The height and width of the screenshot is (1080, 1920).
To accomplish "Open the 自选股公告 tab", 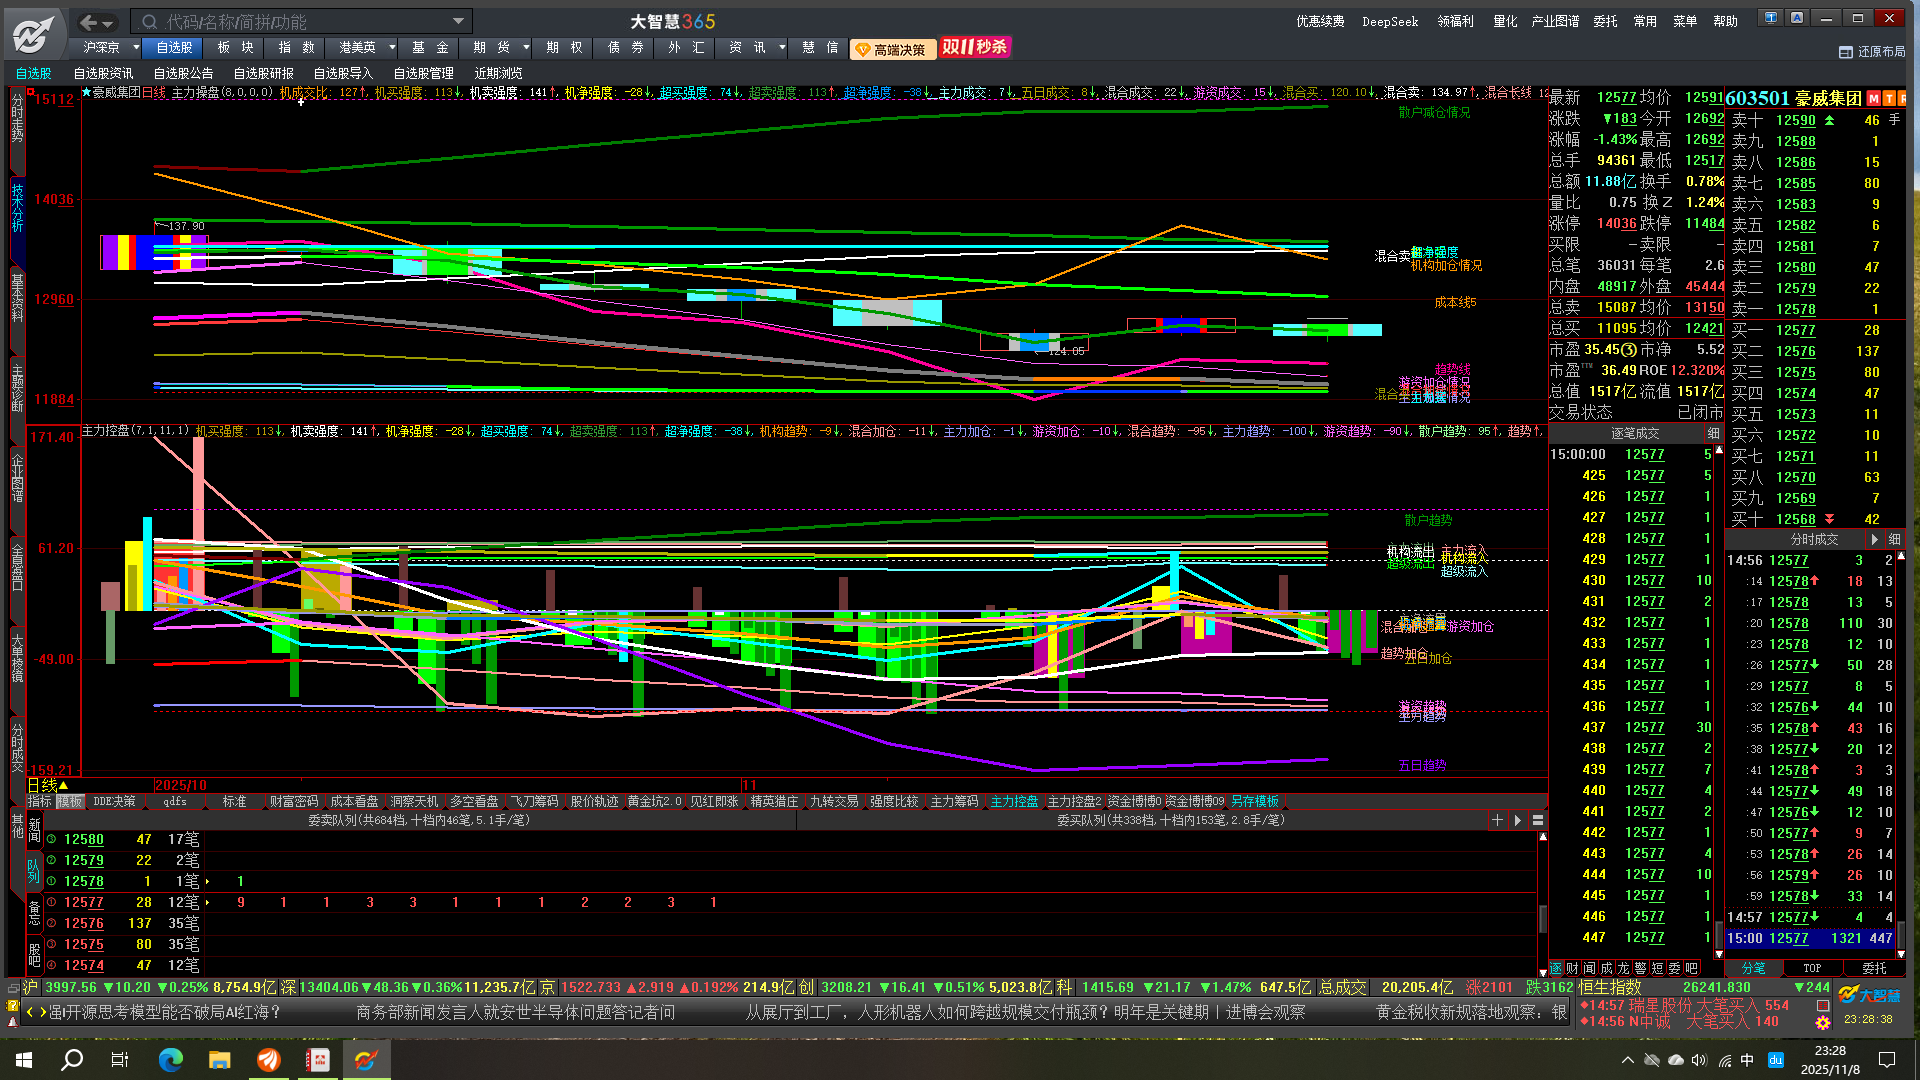I will tap(183, 73).
